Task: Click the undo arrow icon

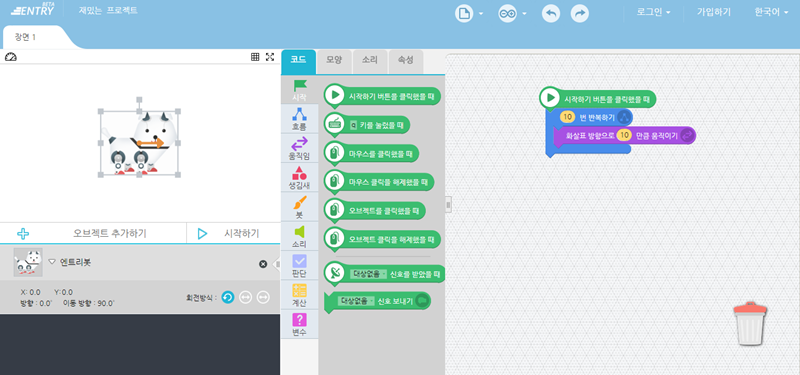Action: pyautogui.click(x=551, y=13)
